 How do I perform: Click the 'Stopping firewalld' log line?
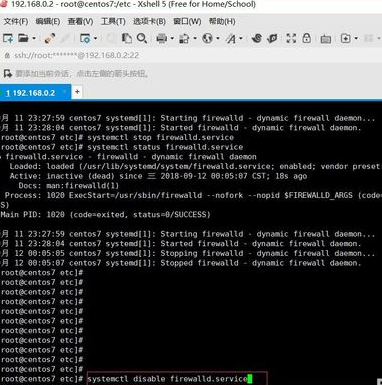tap(187, 253)
